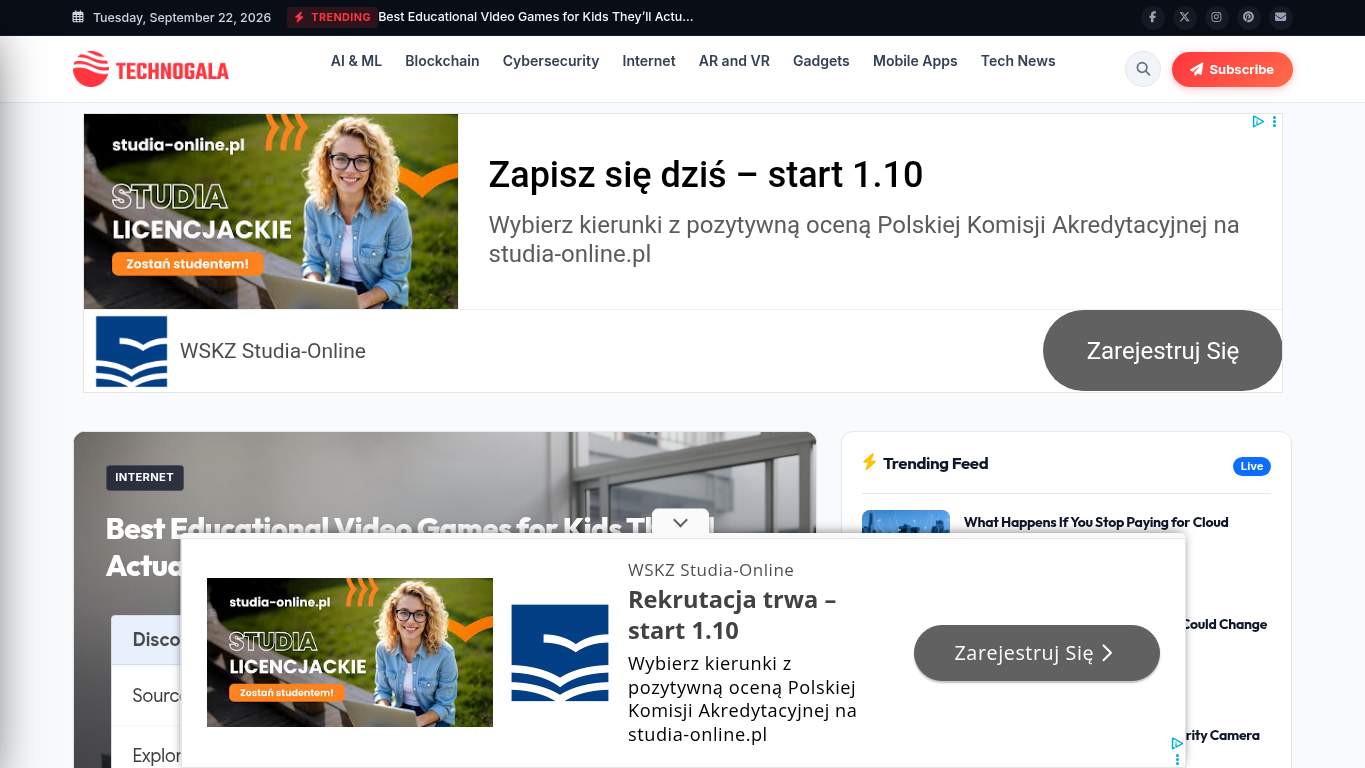Select Internet in the navigation bar
The height and width of the screenshot is (768, 1365).
pos(649,61)
